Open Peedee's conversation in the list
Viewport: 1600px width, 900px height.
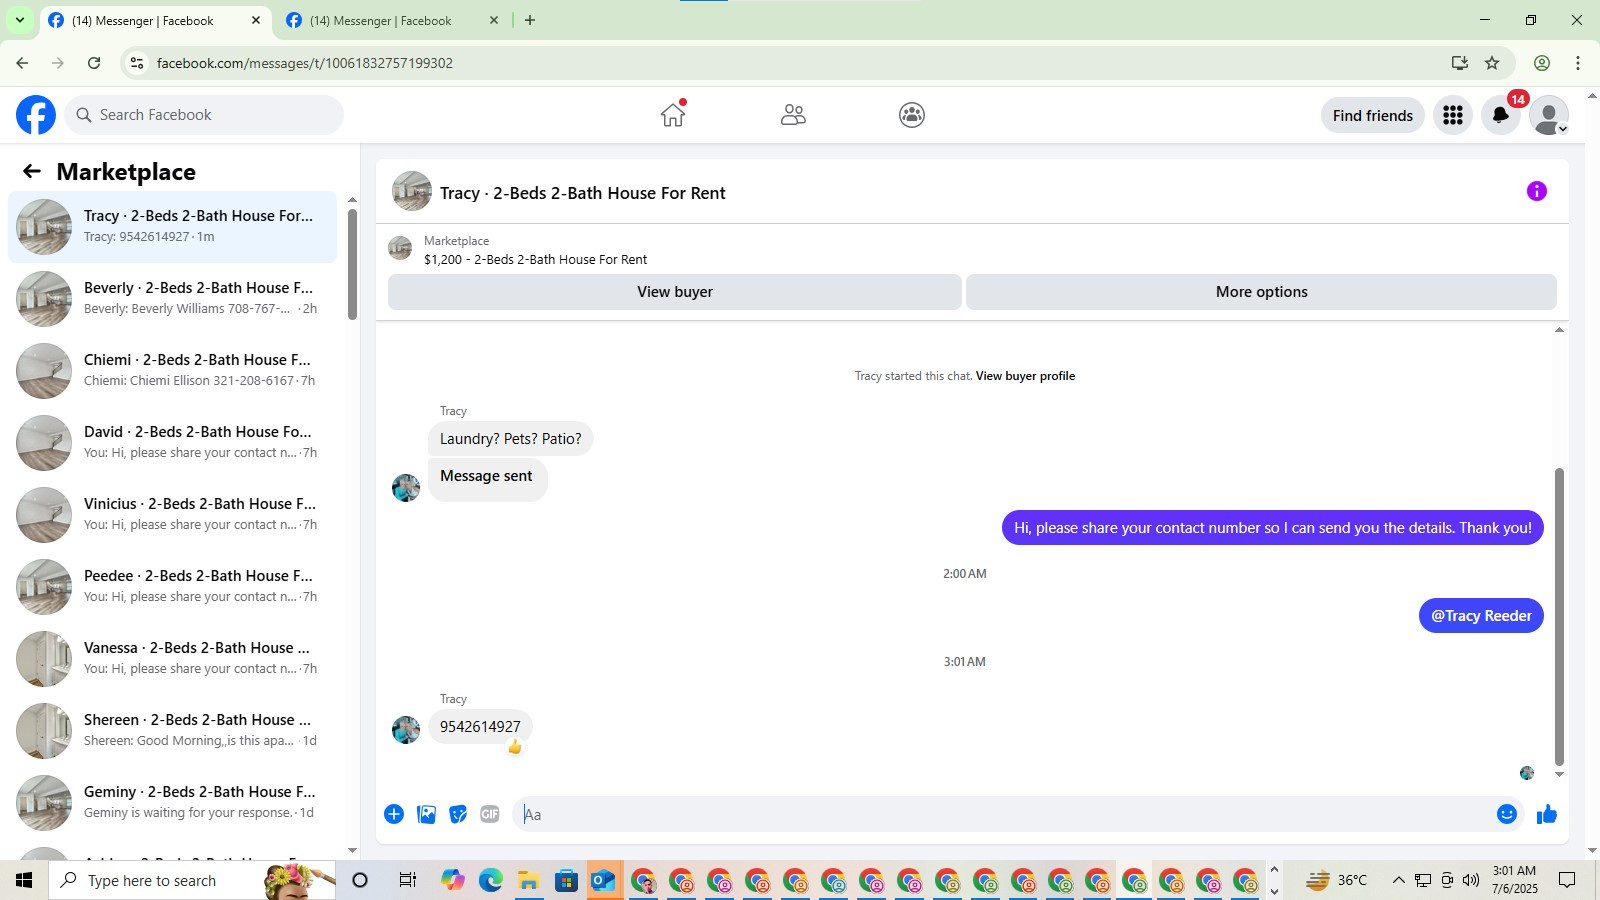coord(172,586)
